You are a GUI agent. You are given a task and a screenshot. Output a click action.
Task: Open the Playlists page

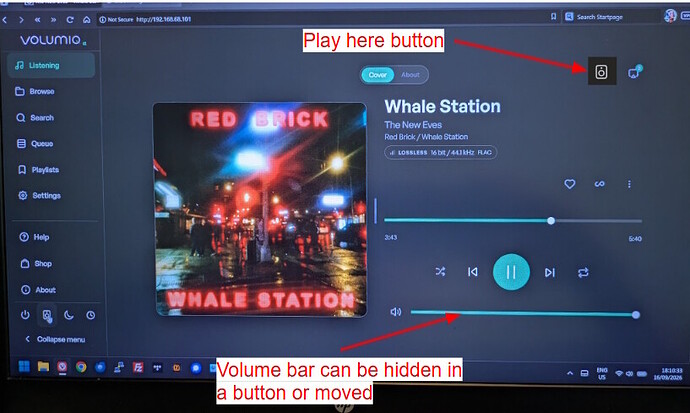[x=38, y=170]
